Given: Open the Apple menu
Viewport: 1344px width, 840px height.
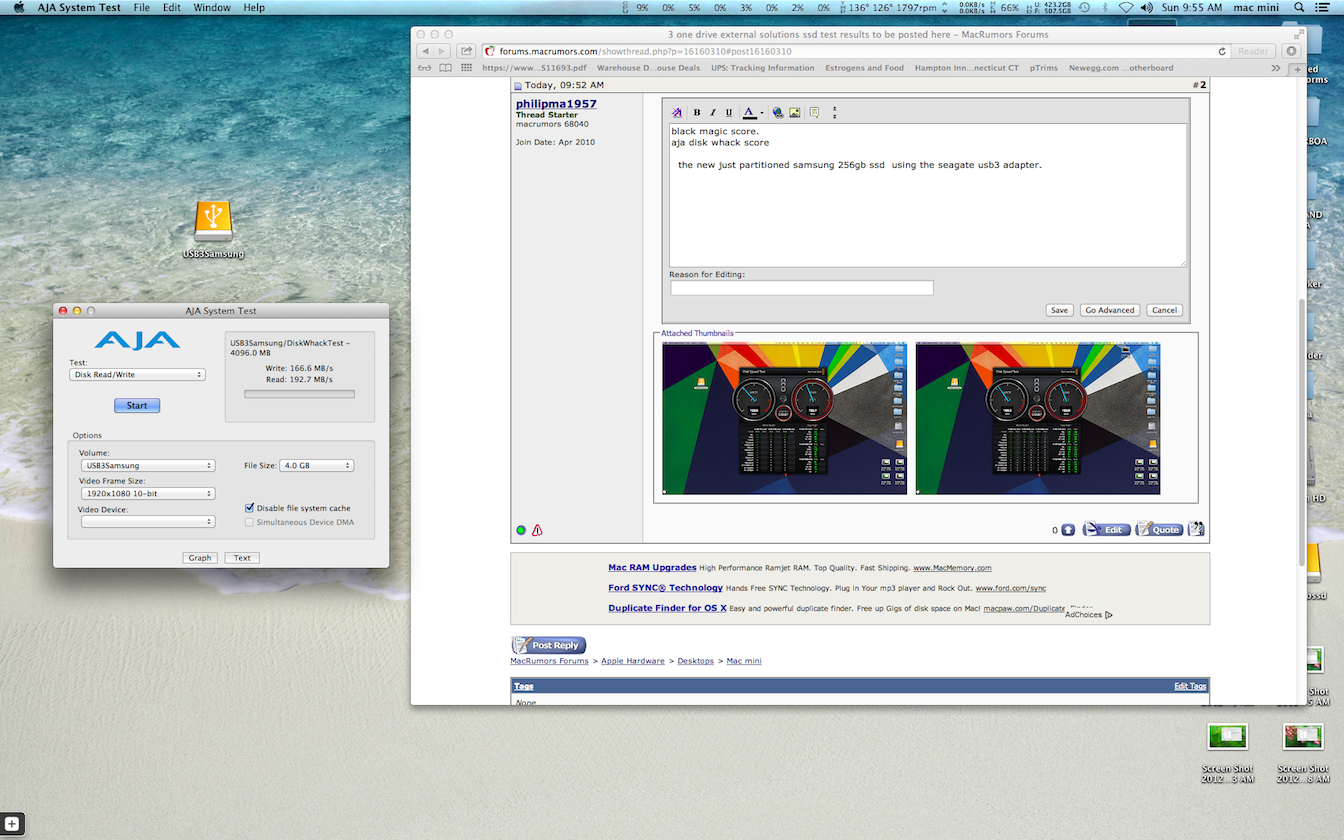Looking at the screenshot, I should click(18, 7).
